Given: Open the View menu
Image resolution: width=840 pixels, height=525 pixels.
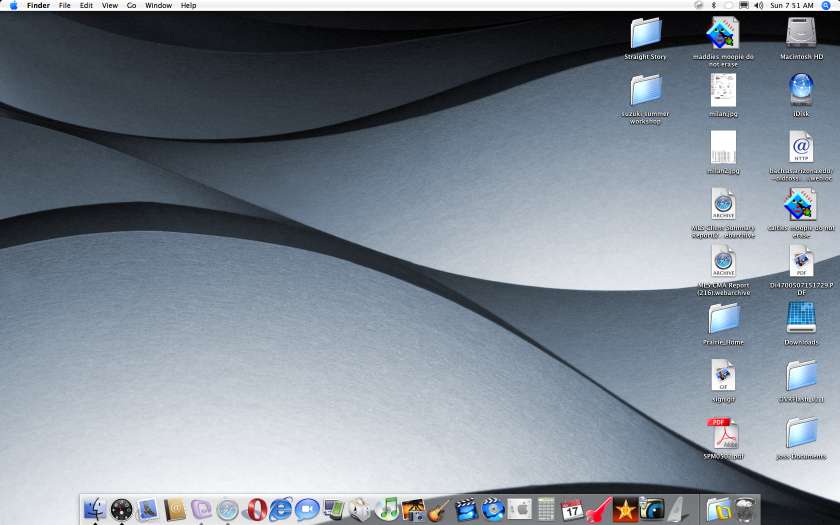Looking at the screenshot, I should [110, 5].
